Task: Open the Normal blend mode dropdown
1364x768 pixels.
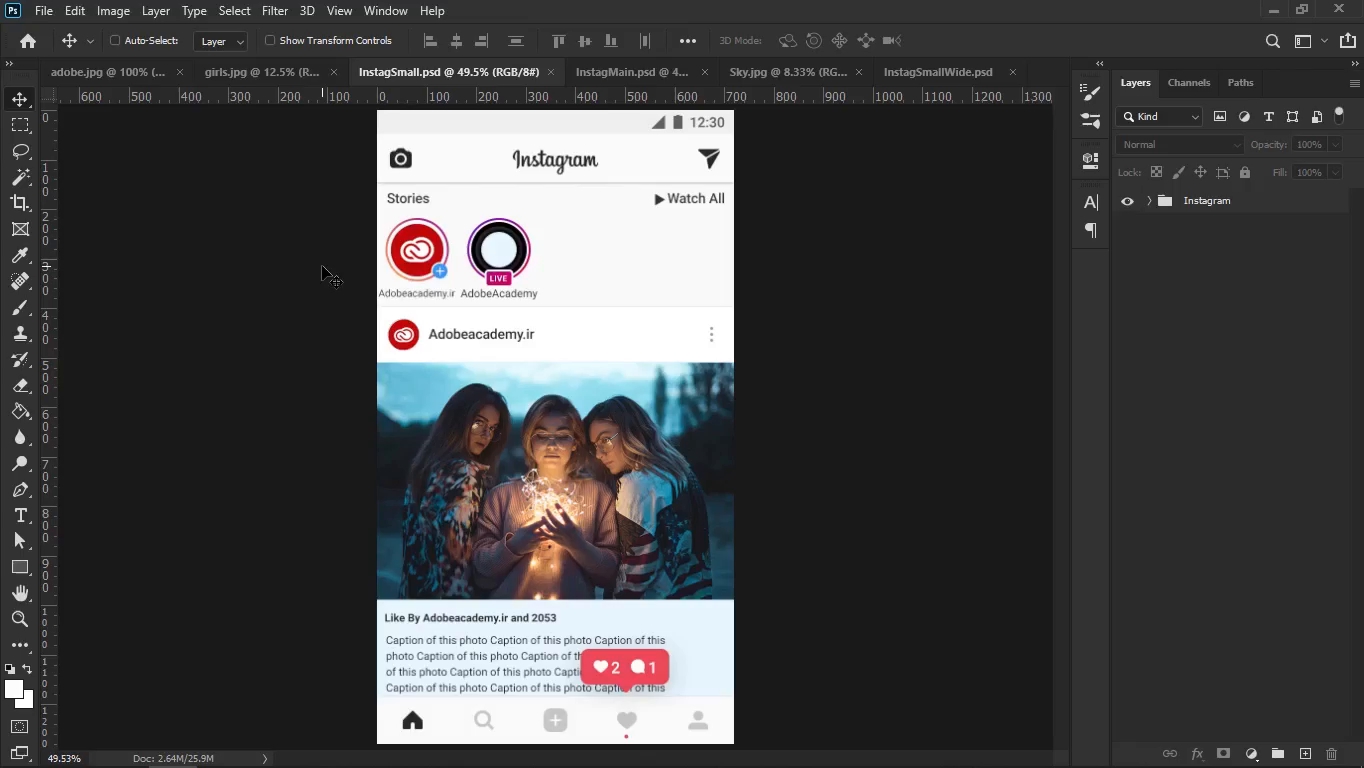Action: click(x=1179, y=145)
